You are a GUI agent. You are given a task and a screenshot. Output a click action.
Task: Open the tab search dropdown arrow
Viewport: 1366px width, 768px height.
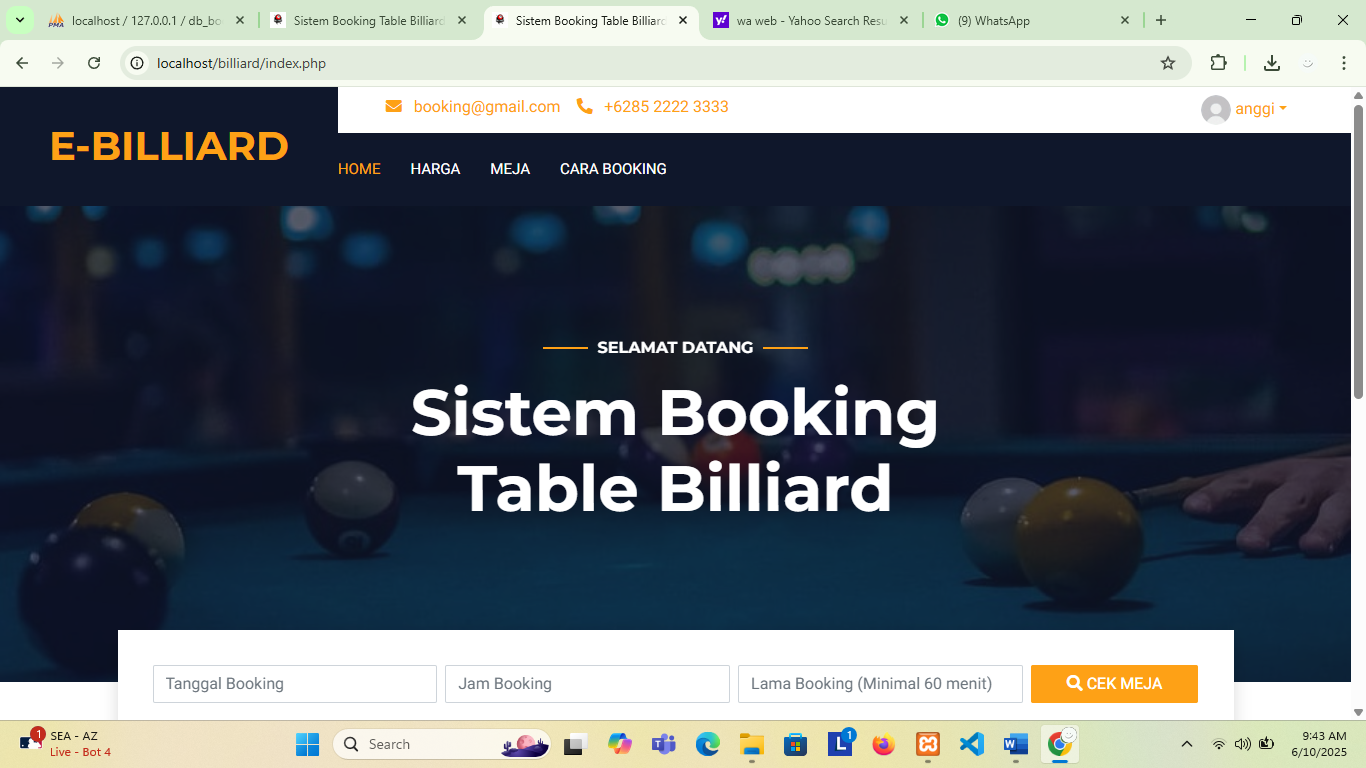19,20
